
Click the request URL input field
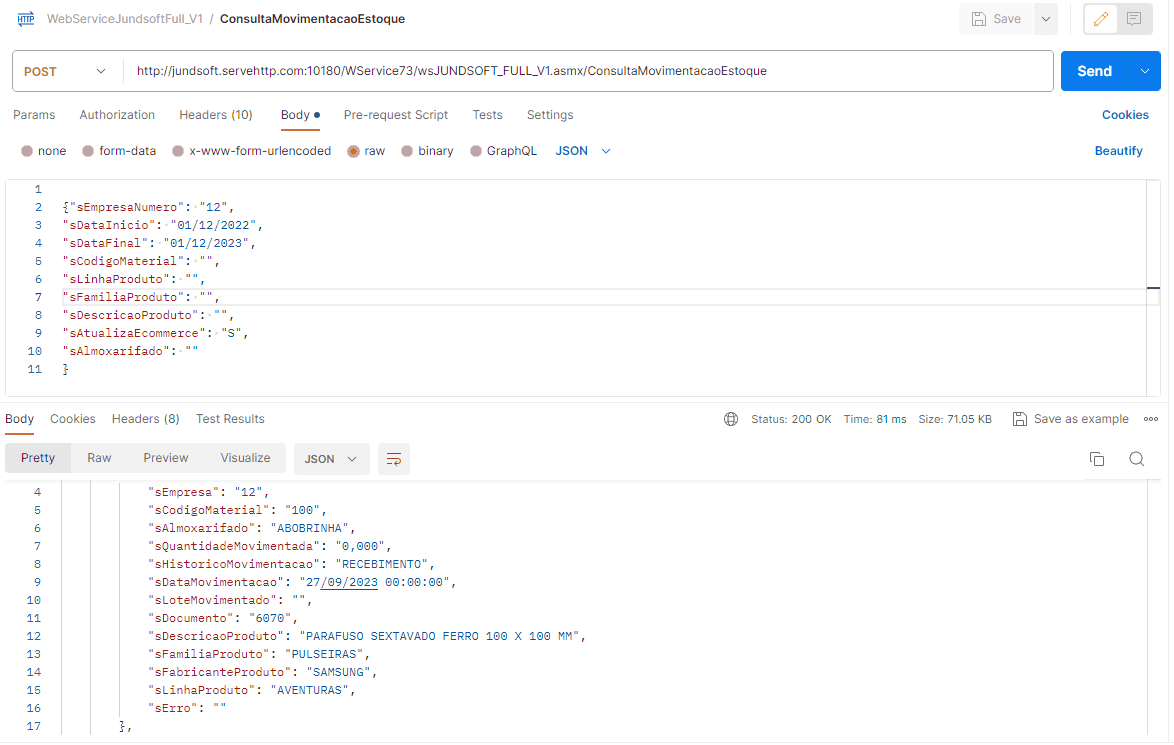pos(590,71)
